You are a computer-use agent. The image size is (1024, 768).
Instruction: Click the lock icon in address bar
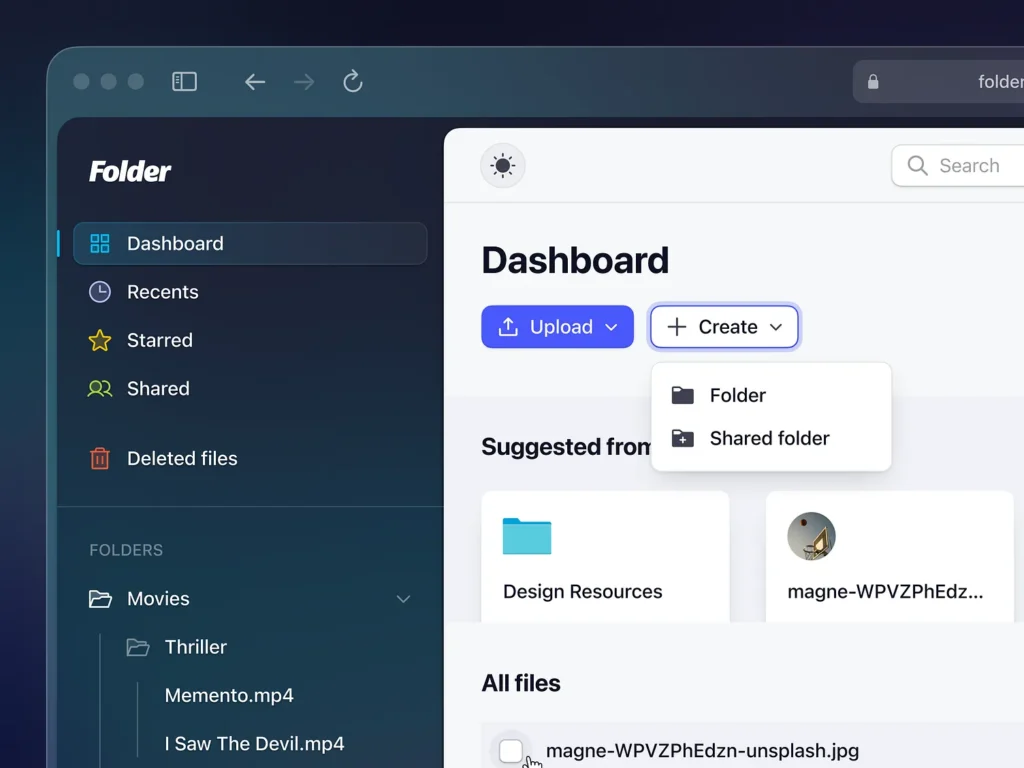click(873, 82)
